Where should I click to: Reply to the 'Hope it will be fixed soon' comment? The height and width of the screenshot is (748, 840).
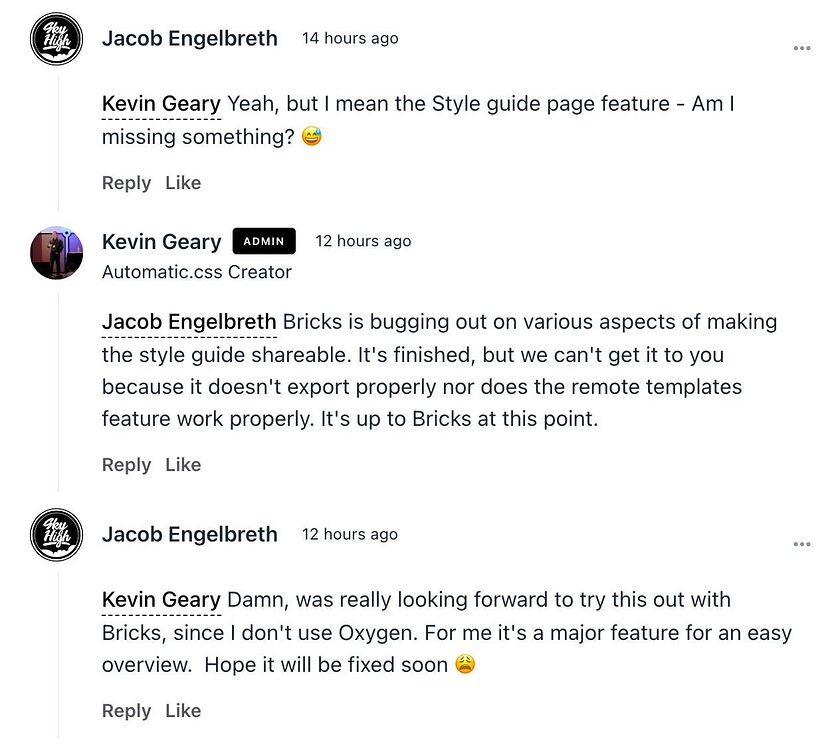pos(126,711)
